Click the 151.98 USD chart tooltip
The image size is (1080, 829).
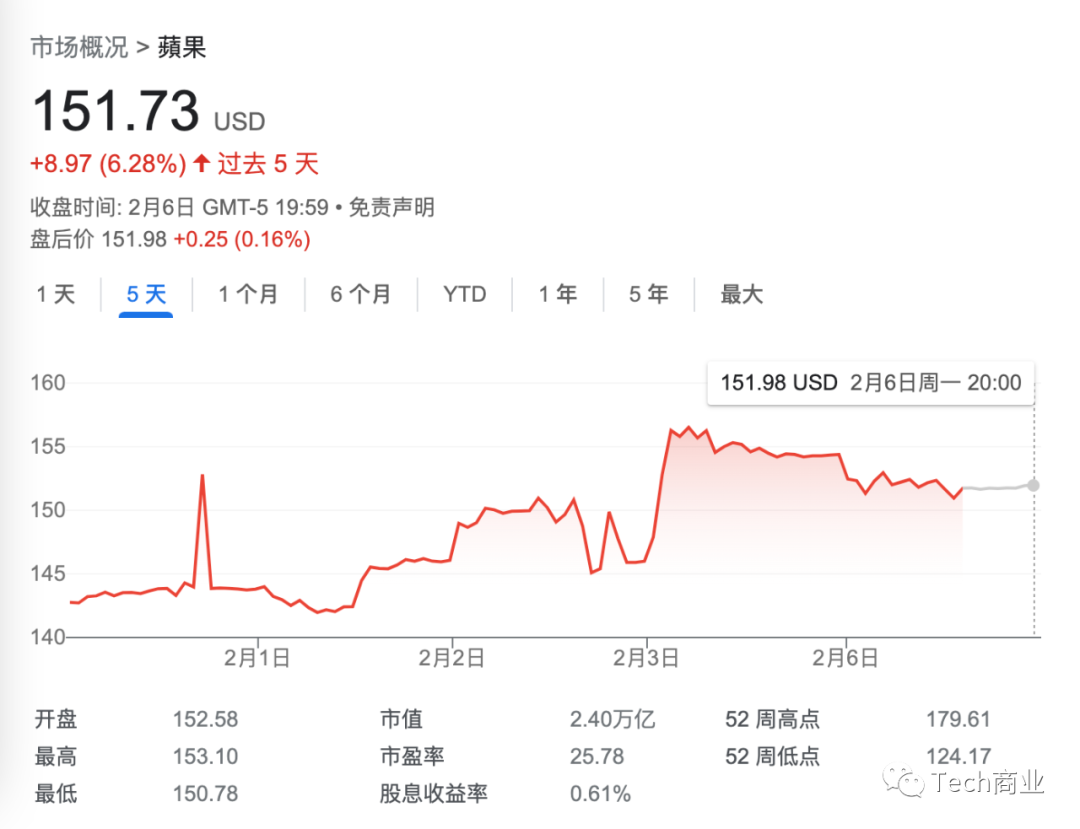pyautogui.click(x=871, y=383)
